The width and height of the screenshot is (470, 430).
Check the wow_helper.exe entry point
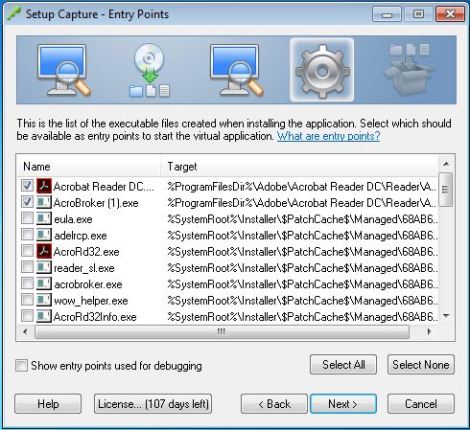point(27,300)
